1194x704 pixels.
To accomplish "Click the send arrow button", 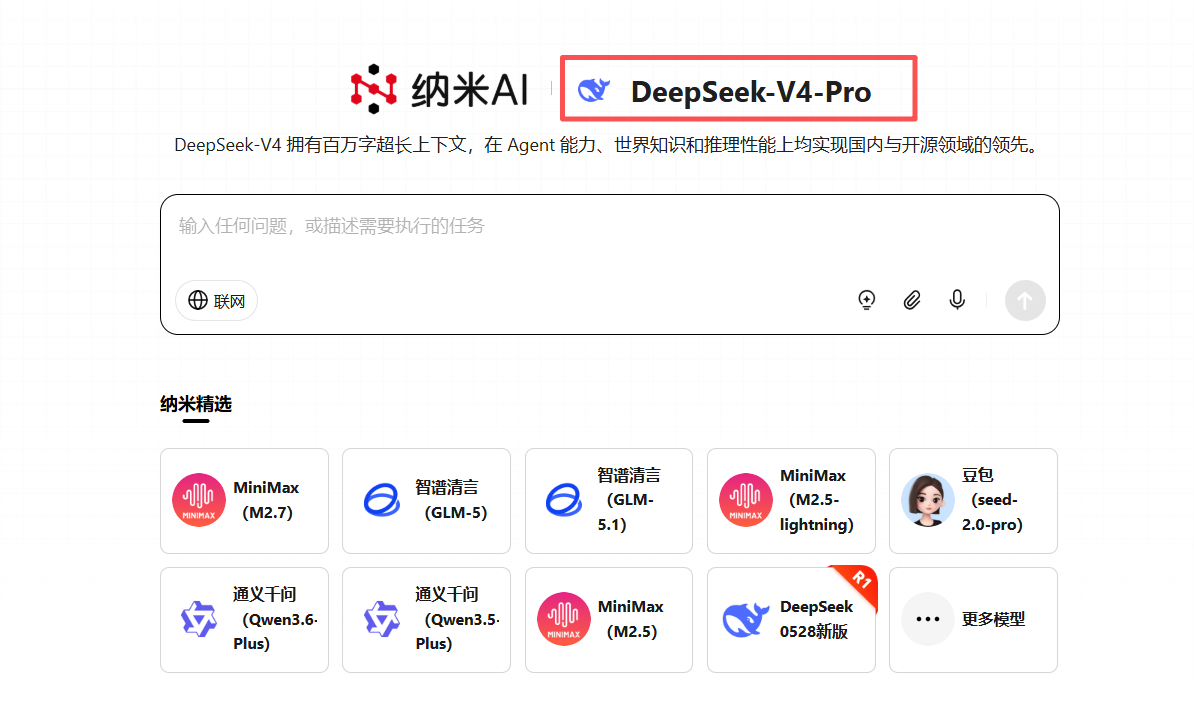I will coord(1025,301).
